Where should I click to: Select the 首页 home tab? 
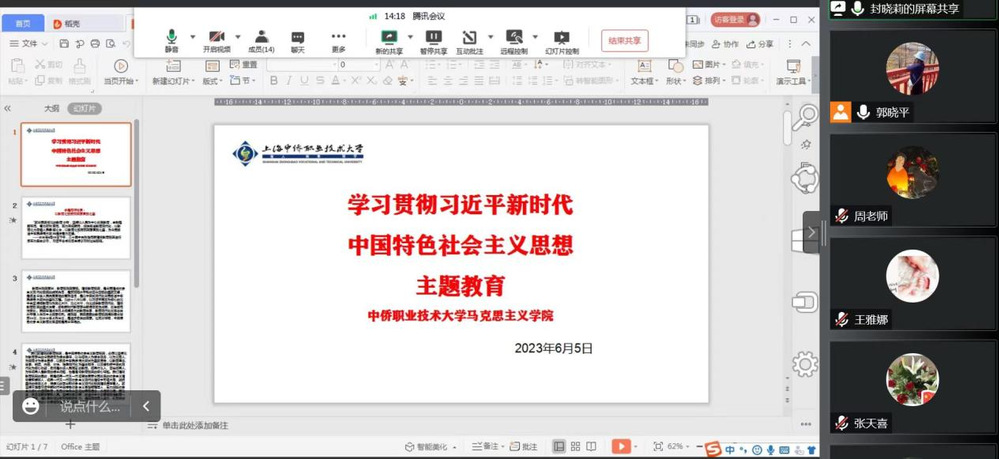[22, 21]
